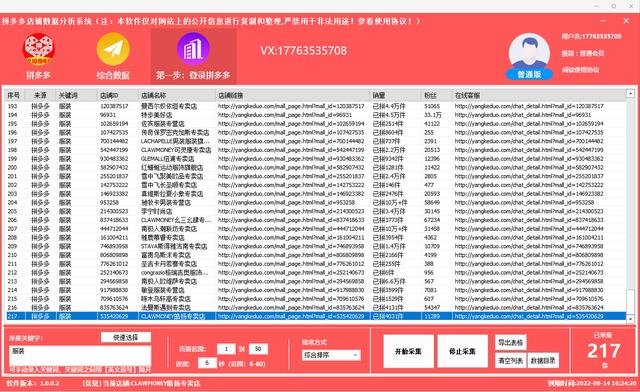The height and width of the screenshot is (392, 640).
Task: Sort by the 粉丝 column header
Action: point(437,95)
